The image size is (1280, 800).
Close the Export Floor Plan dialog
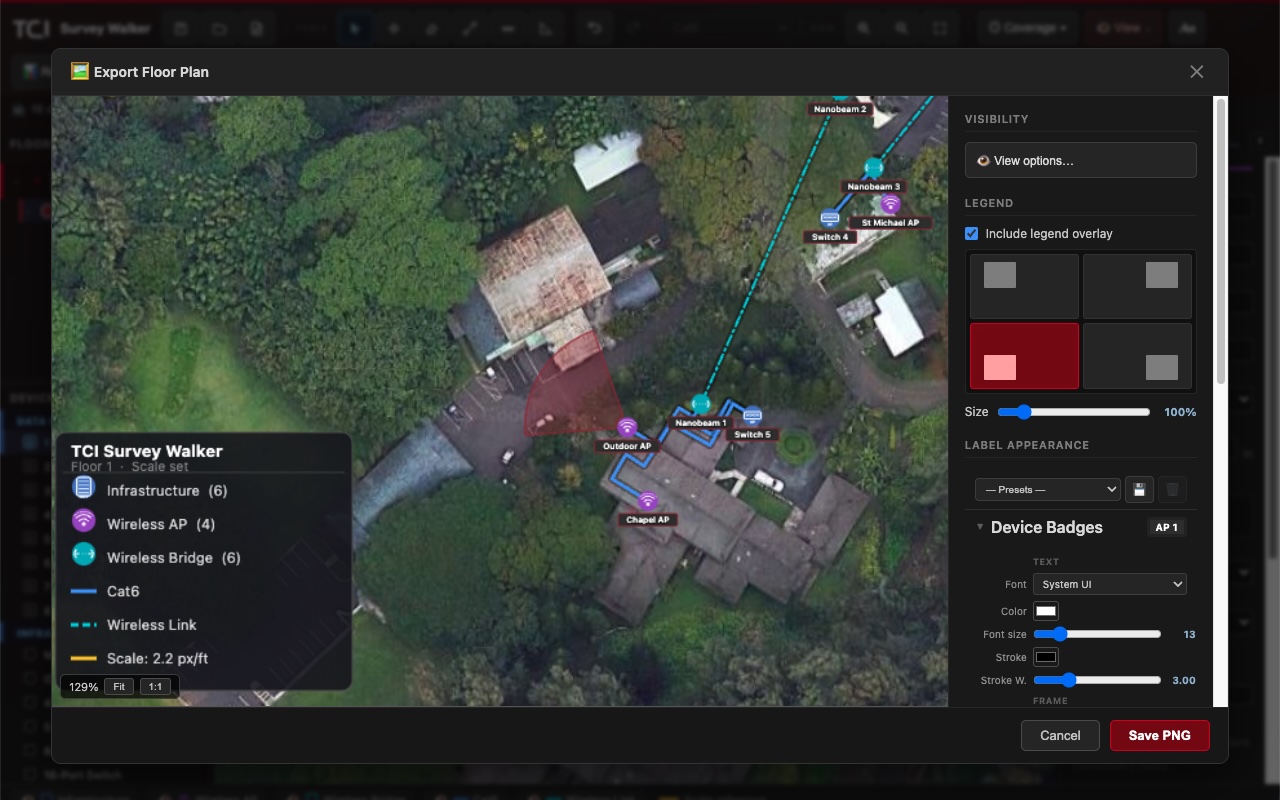pyautogui.click(x=1196, y=72)
